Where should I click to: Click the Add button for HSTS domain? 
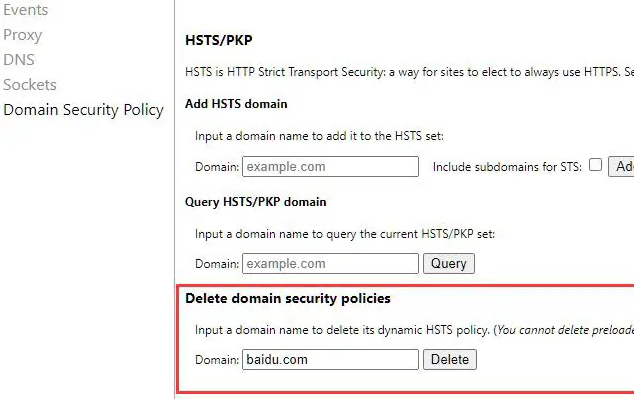click(x=621, y=166)
